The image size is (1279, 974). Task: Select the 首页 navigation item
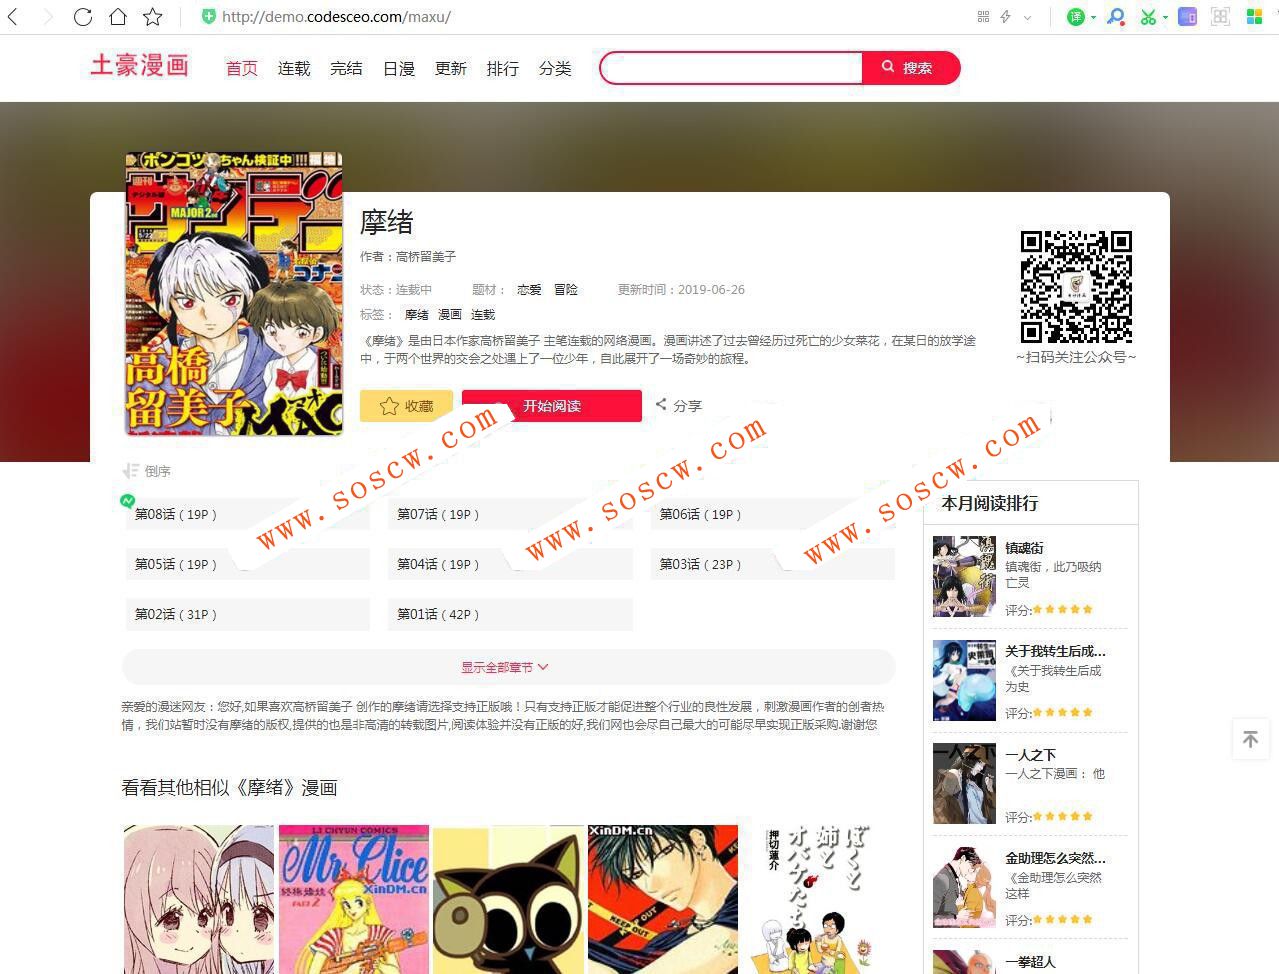pyautogui.click(x=242, y=68)
